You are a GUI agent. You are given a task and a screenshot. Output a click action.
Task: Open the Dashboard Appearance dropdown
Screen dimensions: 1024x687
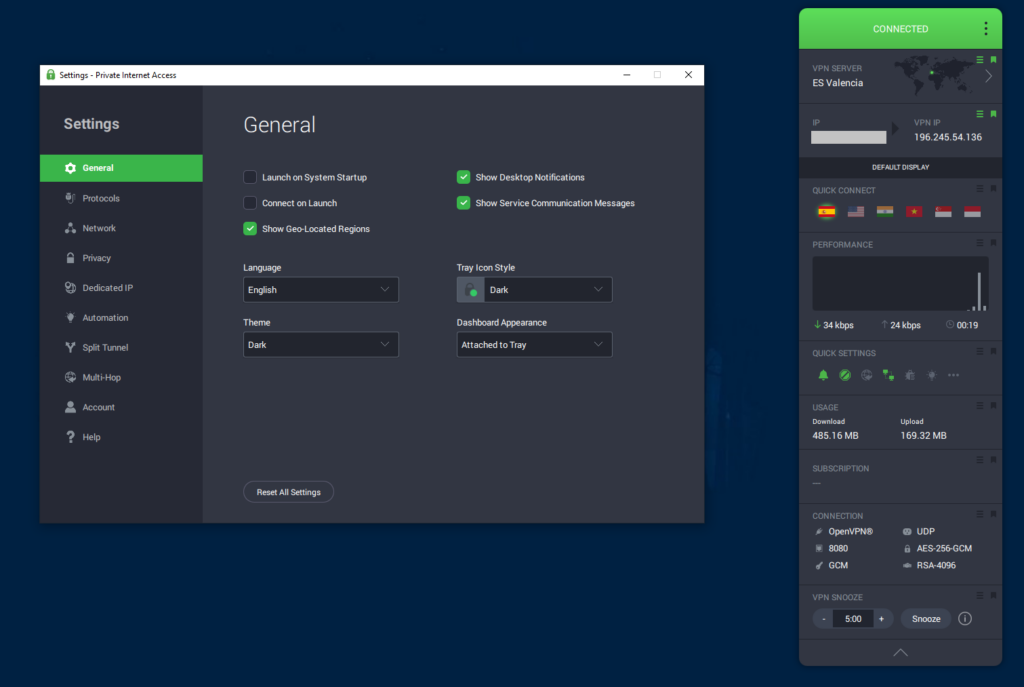(534, 344)
